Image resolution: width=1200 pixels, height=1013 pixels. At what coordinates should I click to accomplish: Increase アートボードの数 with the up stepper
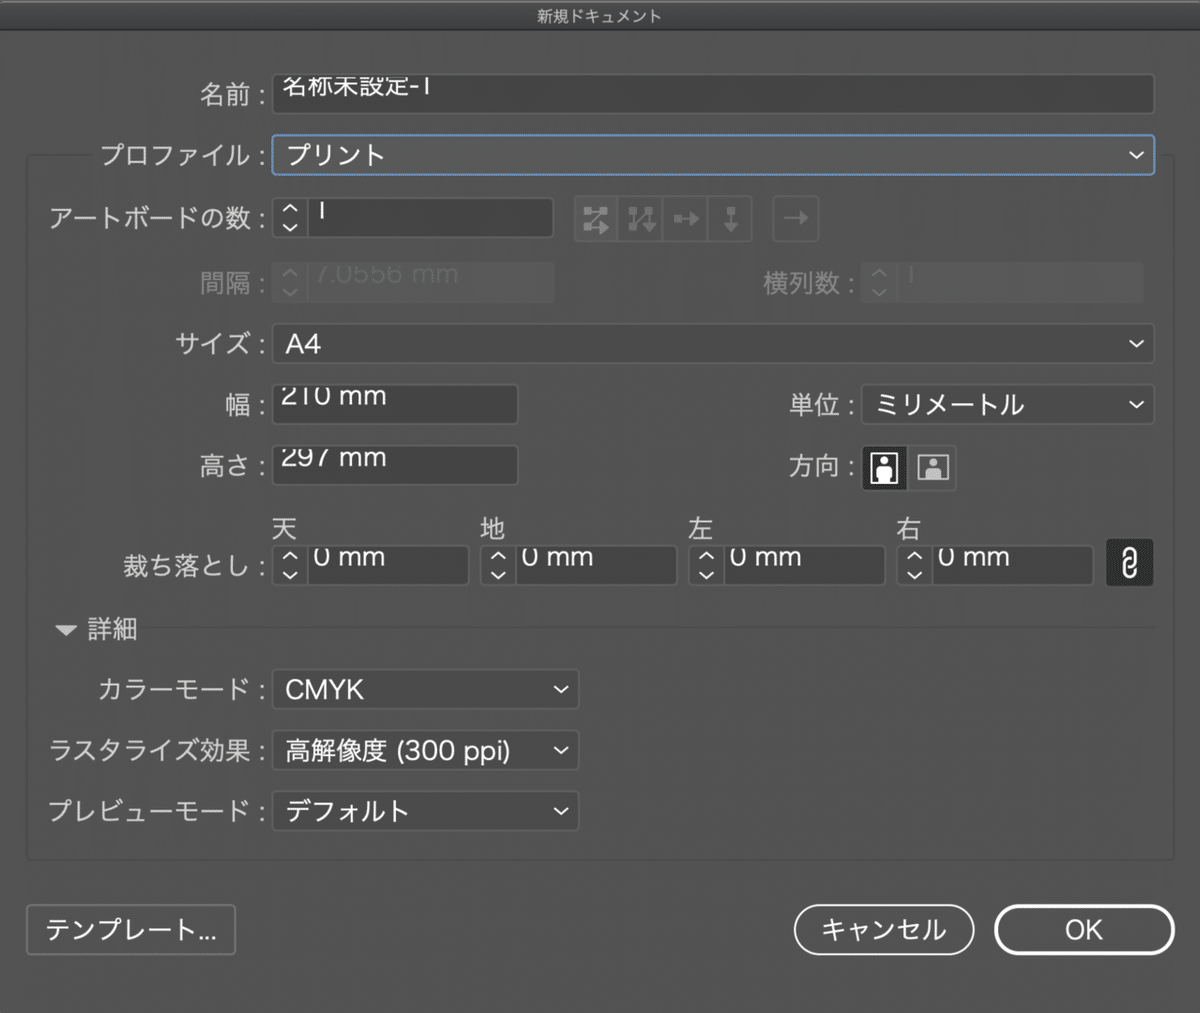[x=289, y=211]
